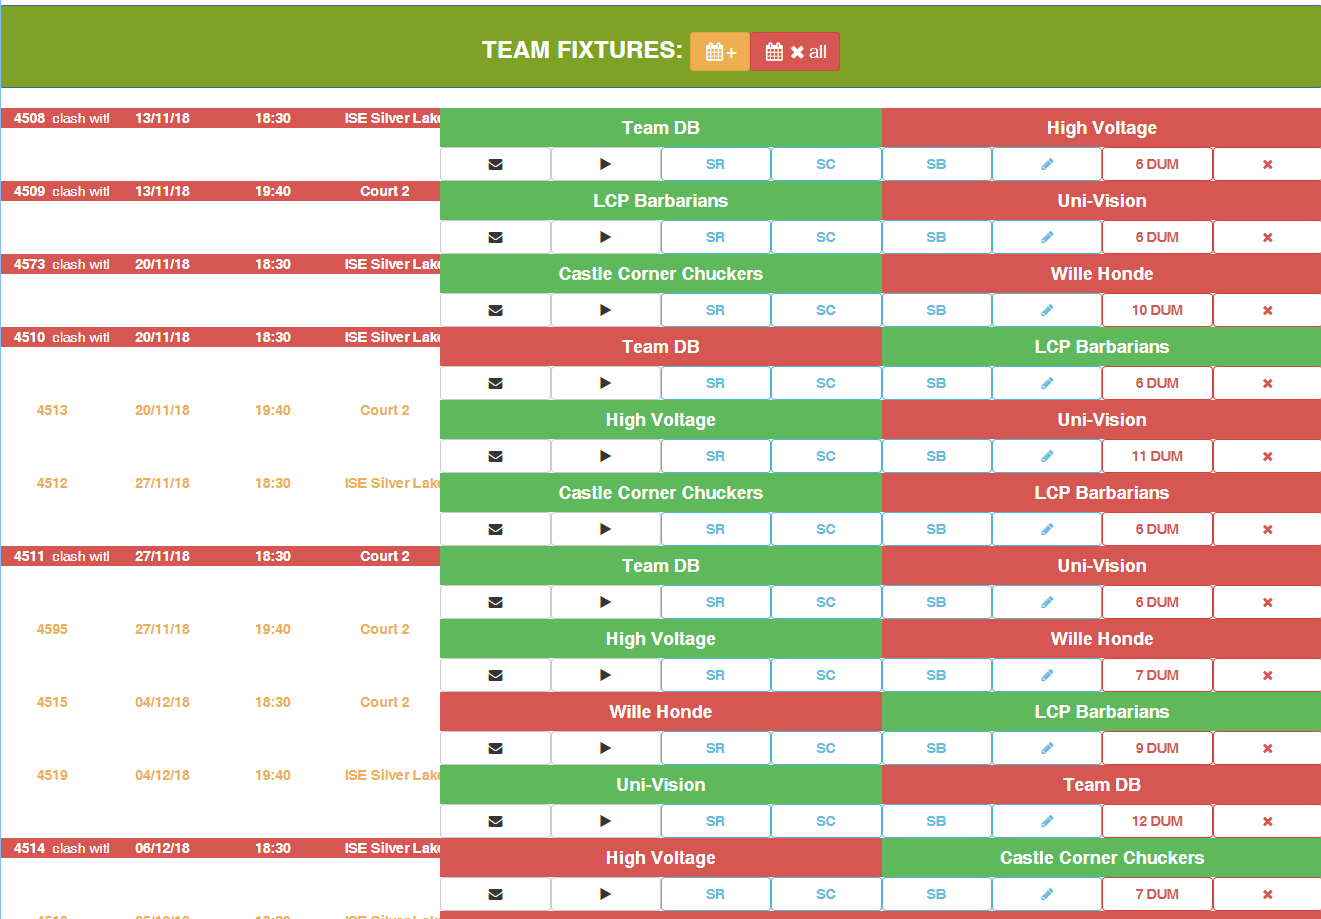Email the Team DB vs High Voltage fixture
Viewport: 1321px width, 919px height.
[495, 163]
